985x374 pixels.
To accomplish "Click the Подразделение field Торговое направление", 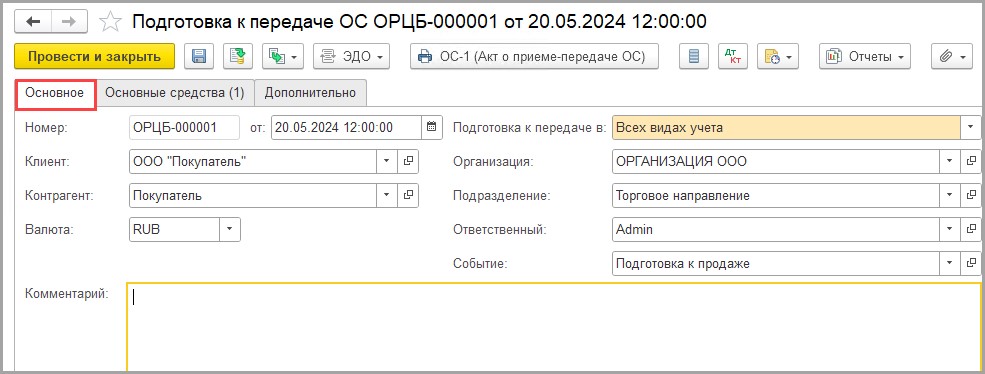I will click(x=775, y=195).
